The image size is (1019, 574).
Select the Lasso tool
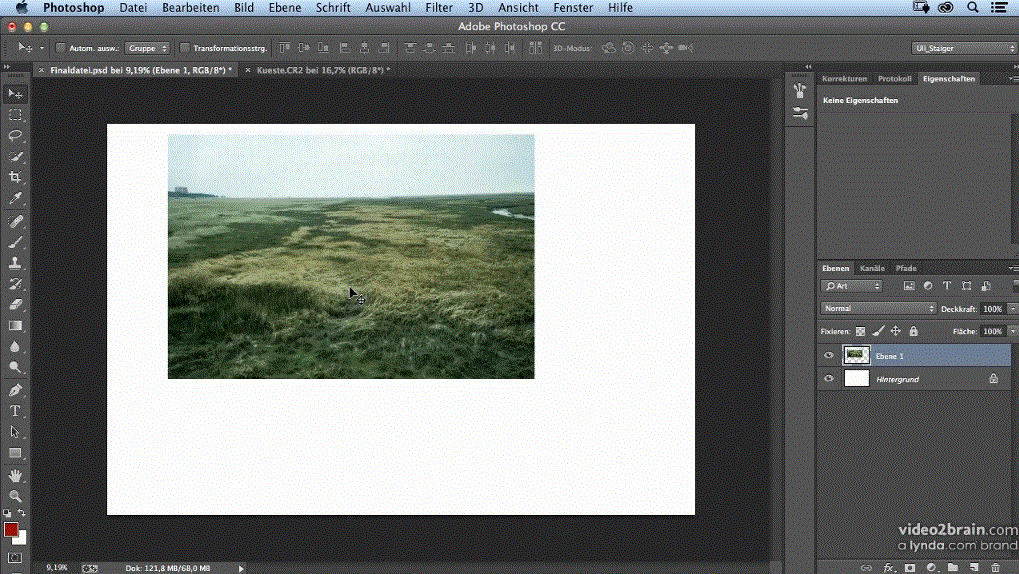[15, 136]
